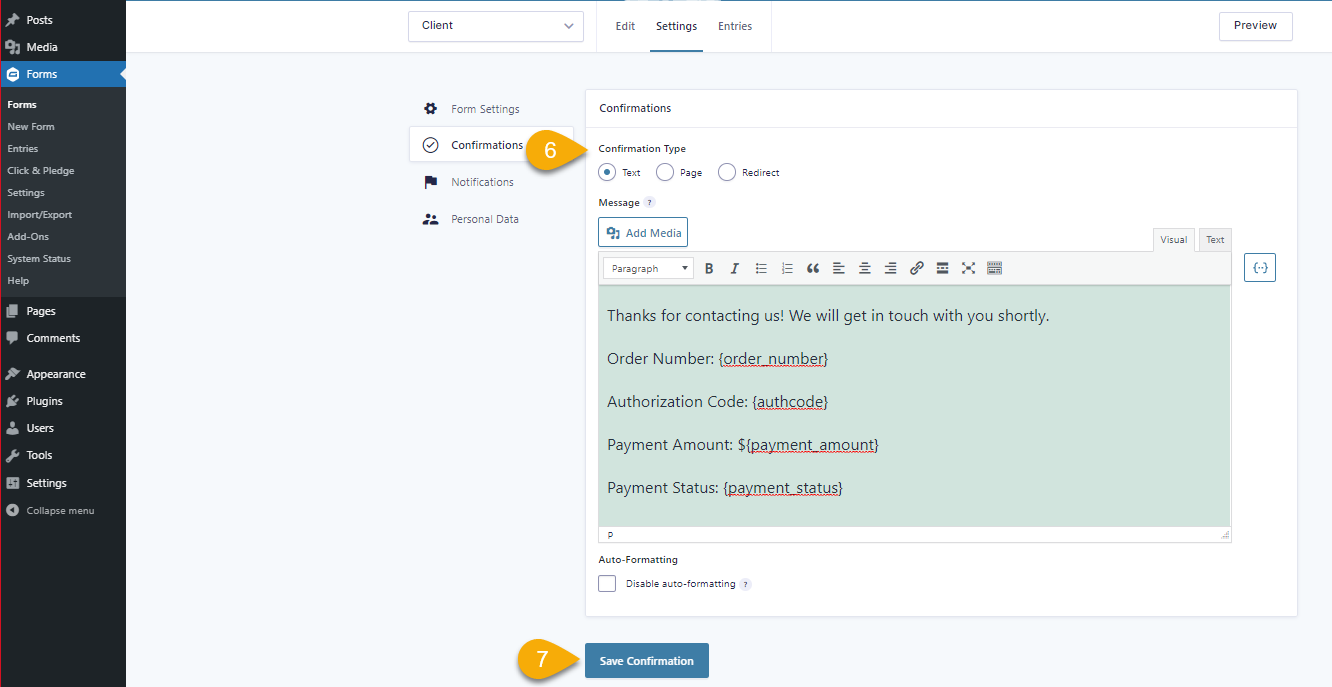Enter fullscreen editor mode
Viewport: 1332px width, 687px height.
tap(968, 268)
